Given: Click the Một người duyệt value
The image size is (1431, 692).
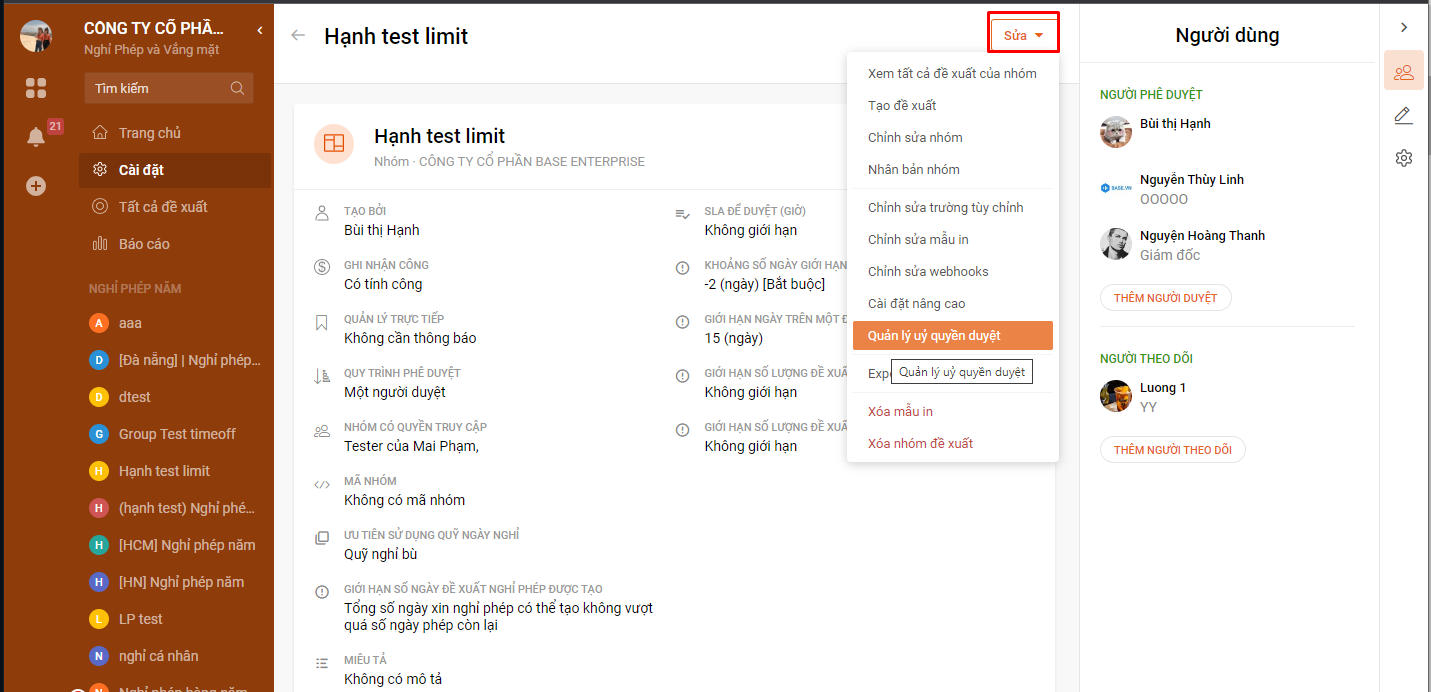Looking at the screenshot, I should click(x=395, y=392).
